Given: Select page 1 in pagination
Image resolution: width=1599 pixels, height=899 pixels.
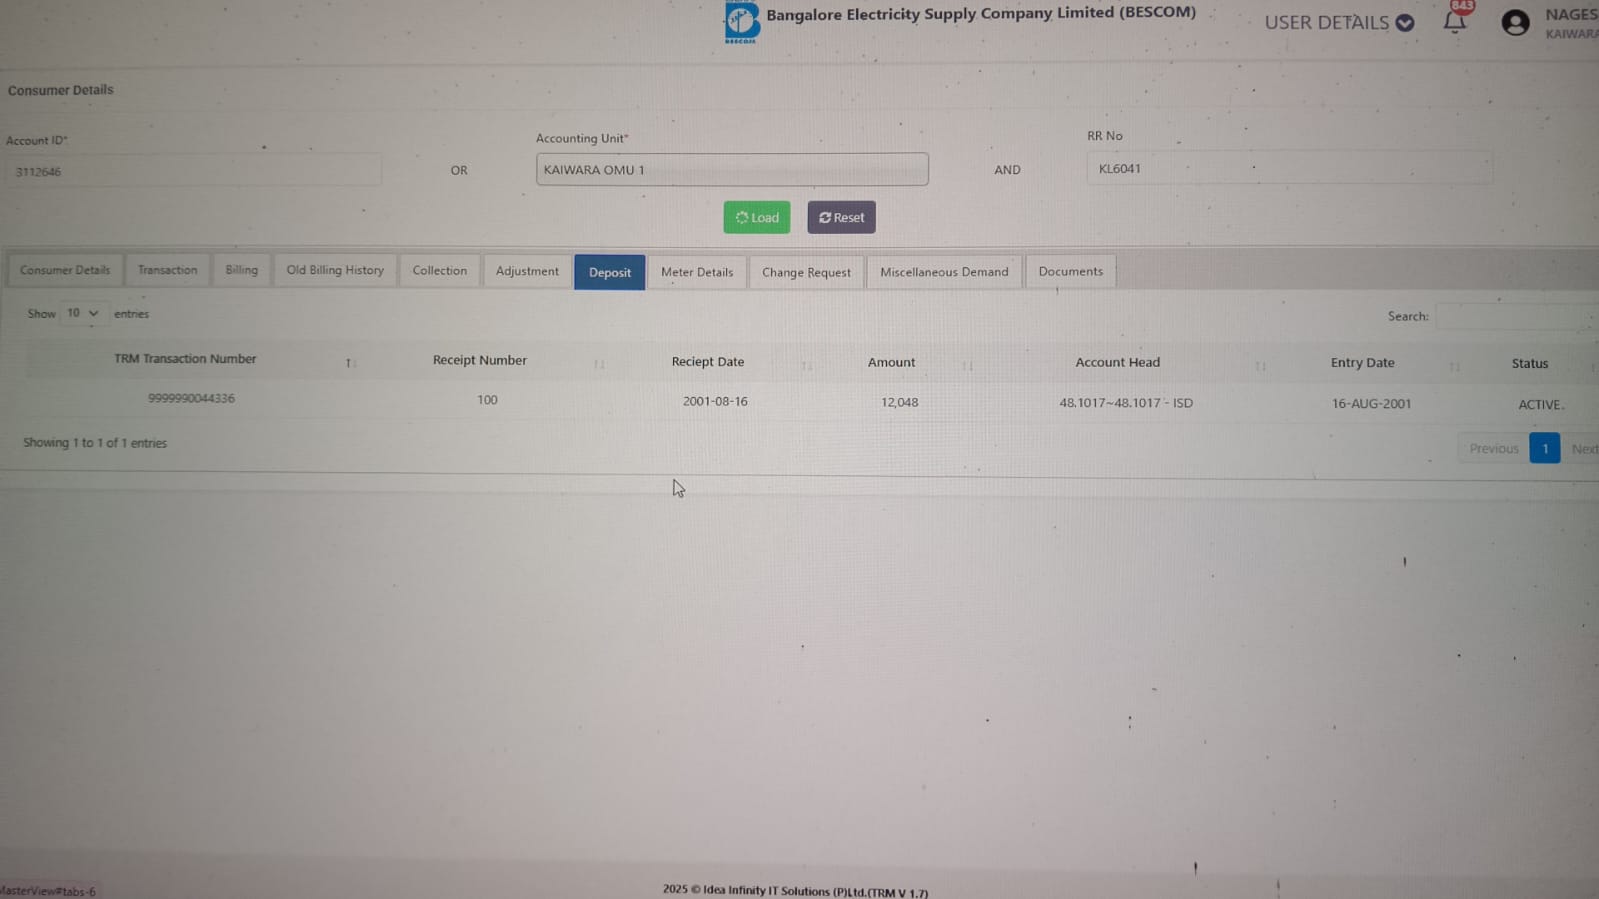Looking at the screenshot, I should tap(1545, 448).
